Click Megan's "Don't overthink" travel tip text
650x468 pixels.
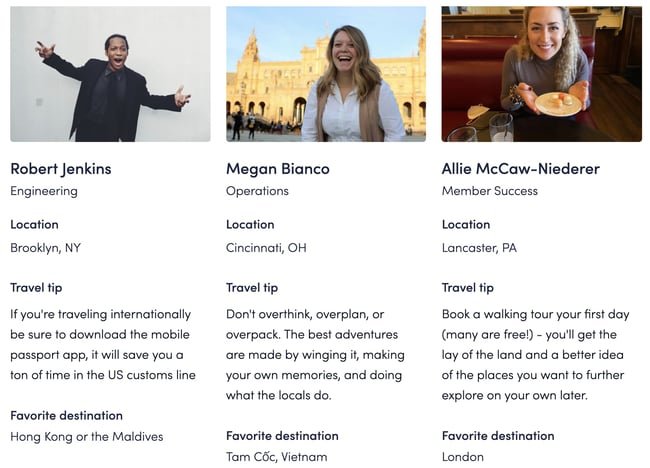click(315, 355)
